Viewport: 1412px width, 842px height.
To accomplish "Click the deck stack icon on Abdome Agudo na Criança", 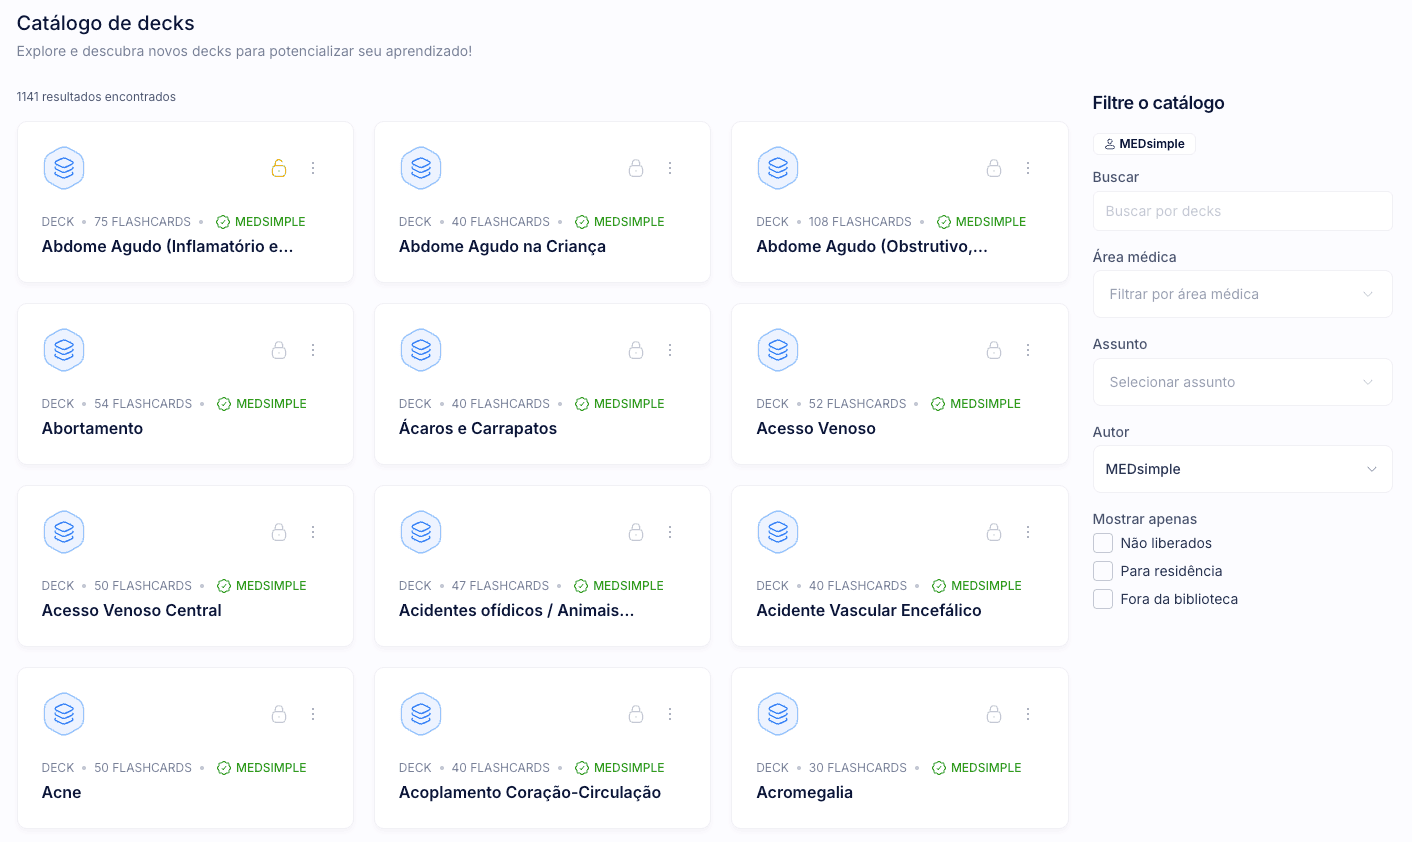I will (x=421, y=168).
